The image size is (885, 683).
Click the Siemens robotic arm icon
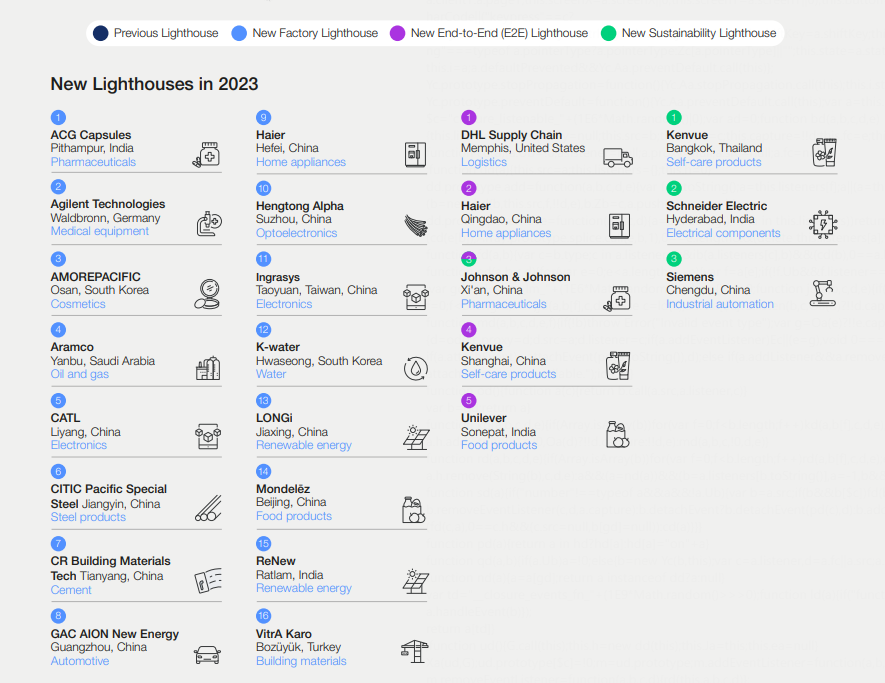pyautogui.click(x=822, y=293)
